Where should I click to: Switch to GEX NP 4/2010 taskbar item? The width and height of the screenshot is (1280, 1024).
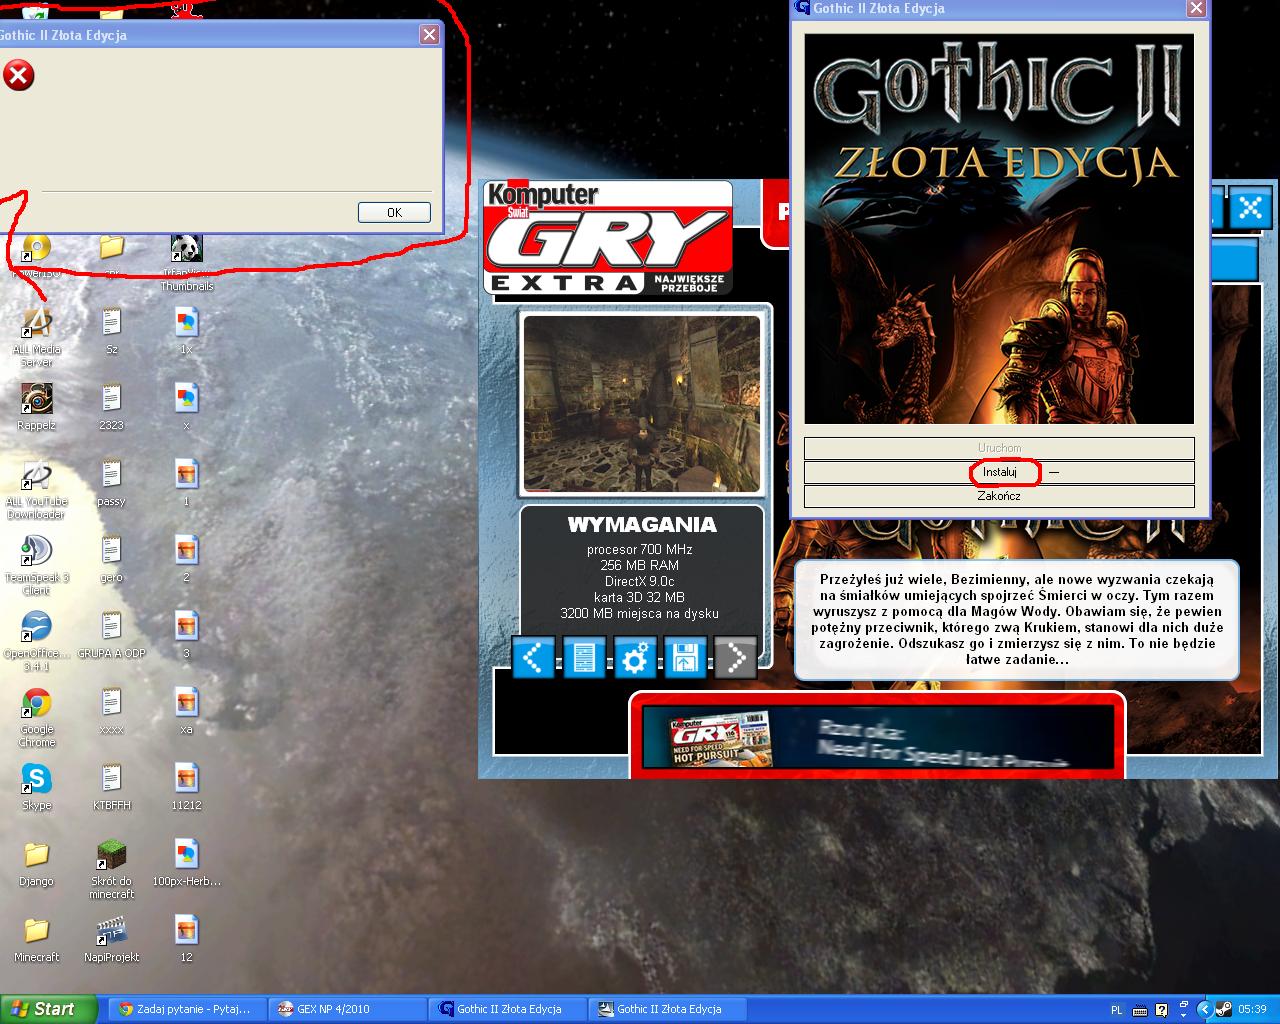[346, 1009]
